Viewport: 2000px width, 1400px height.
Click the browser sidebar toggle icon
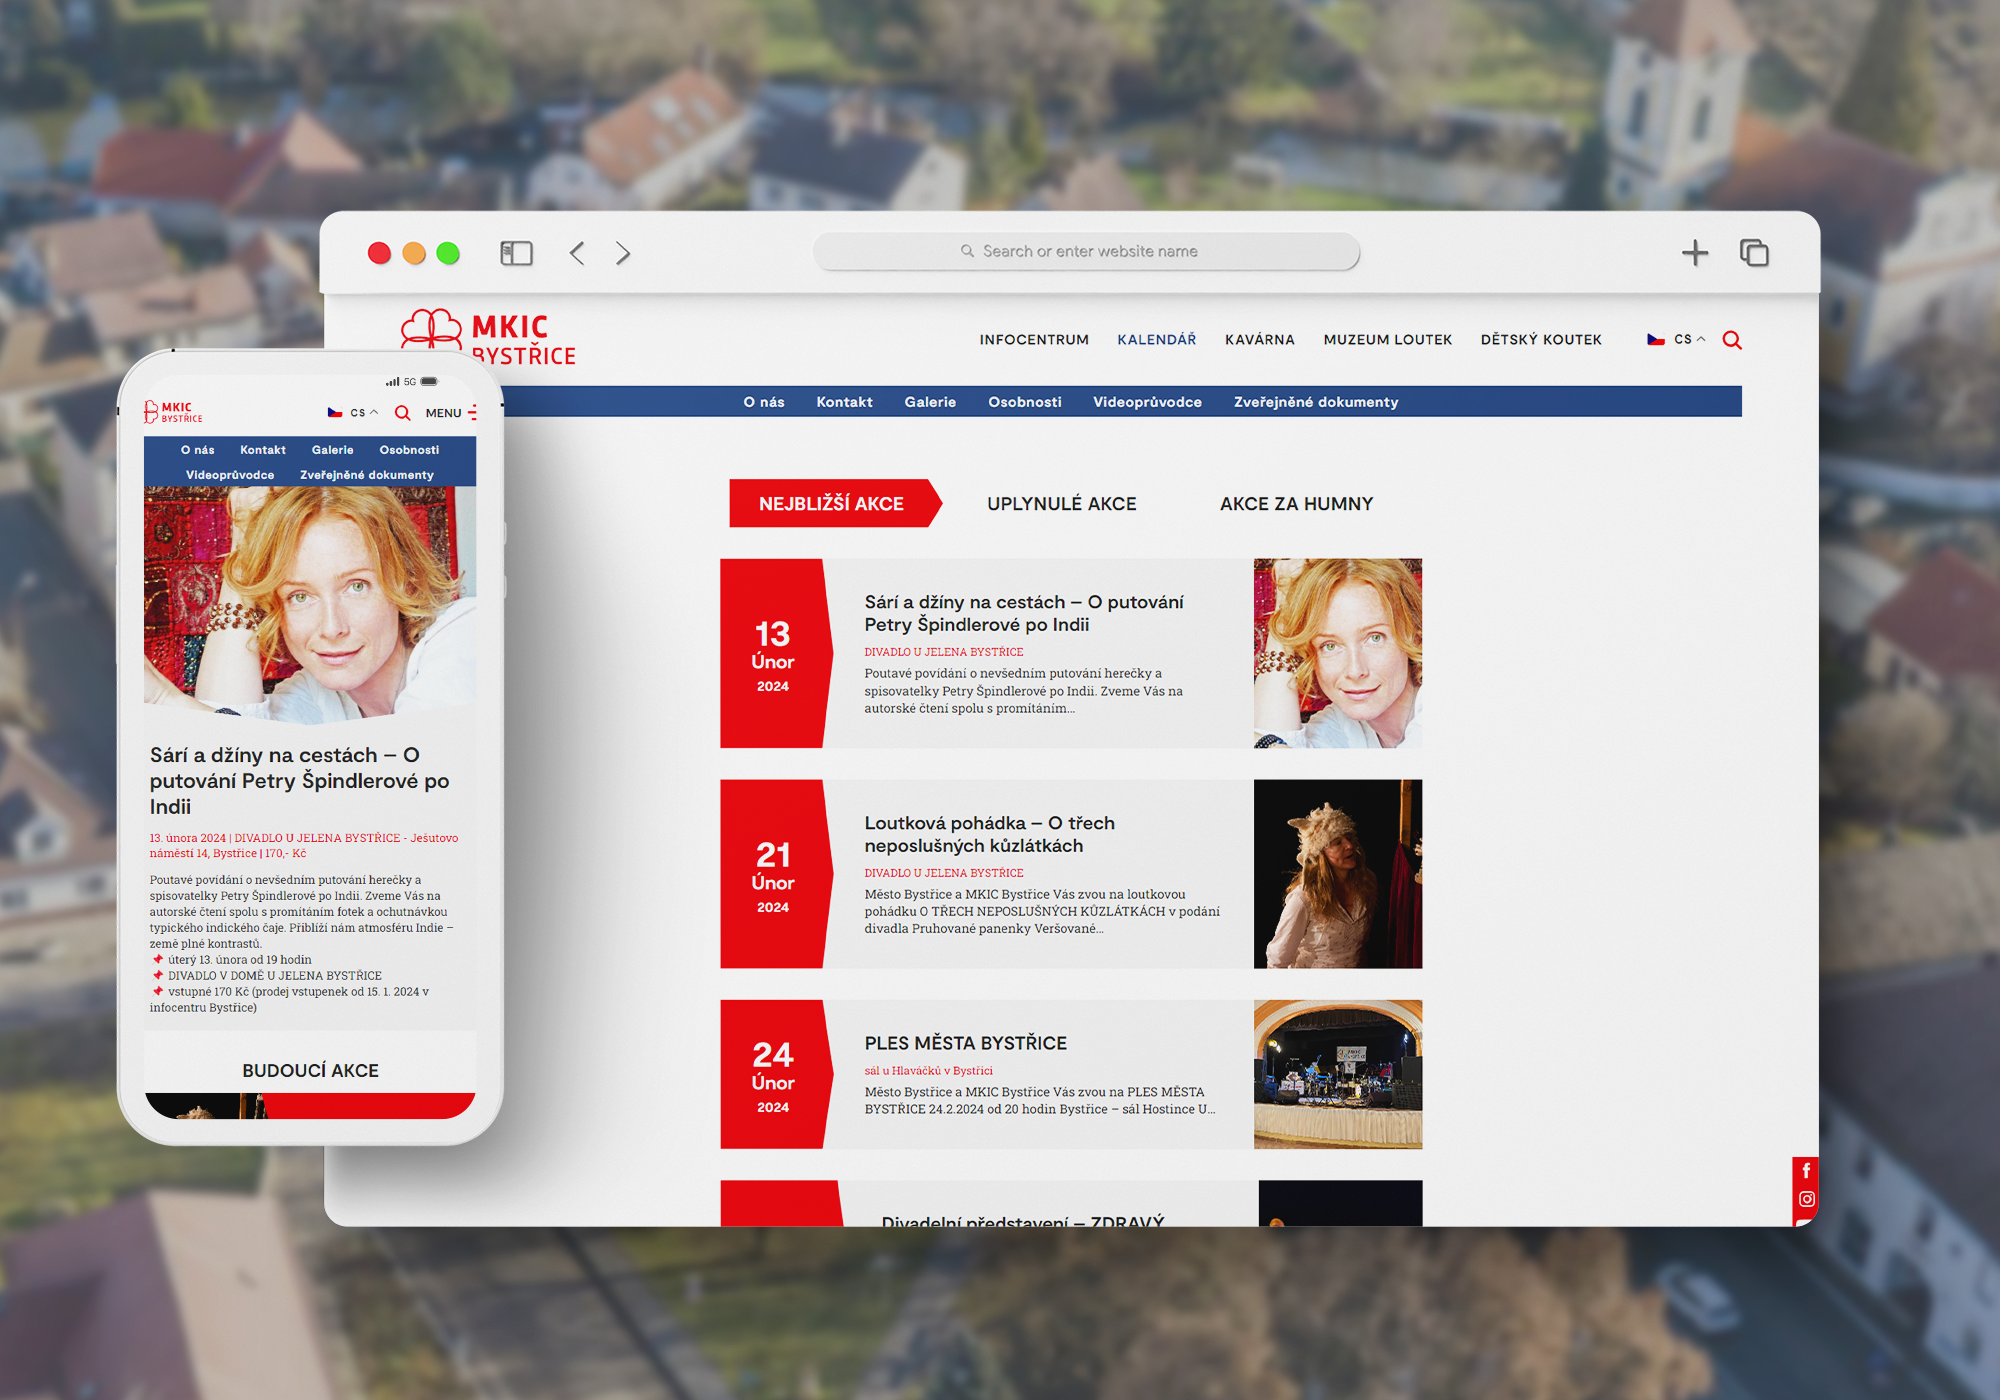click(516, 253)
